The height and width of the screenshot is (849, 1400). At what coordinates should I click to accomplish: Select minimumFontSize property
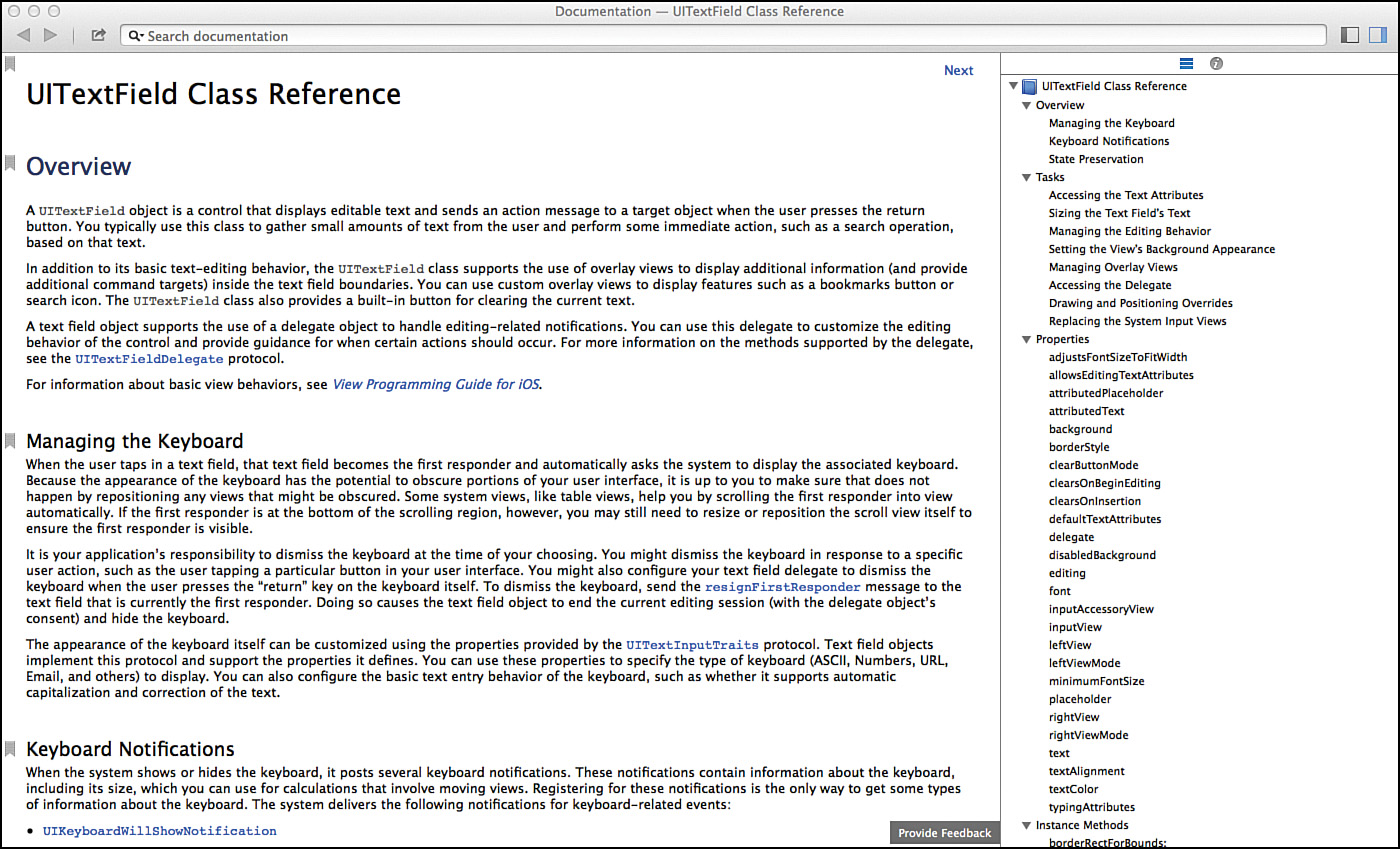coord(1097,681)
